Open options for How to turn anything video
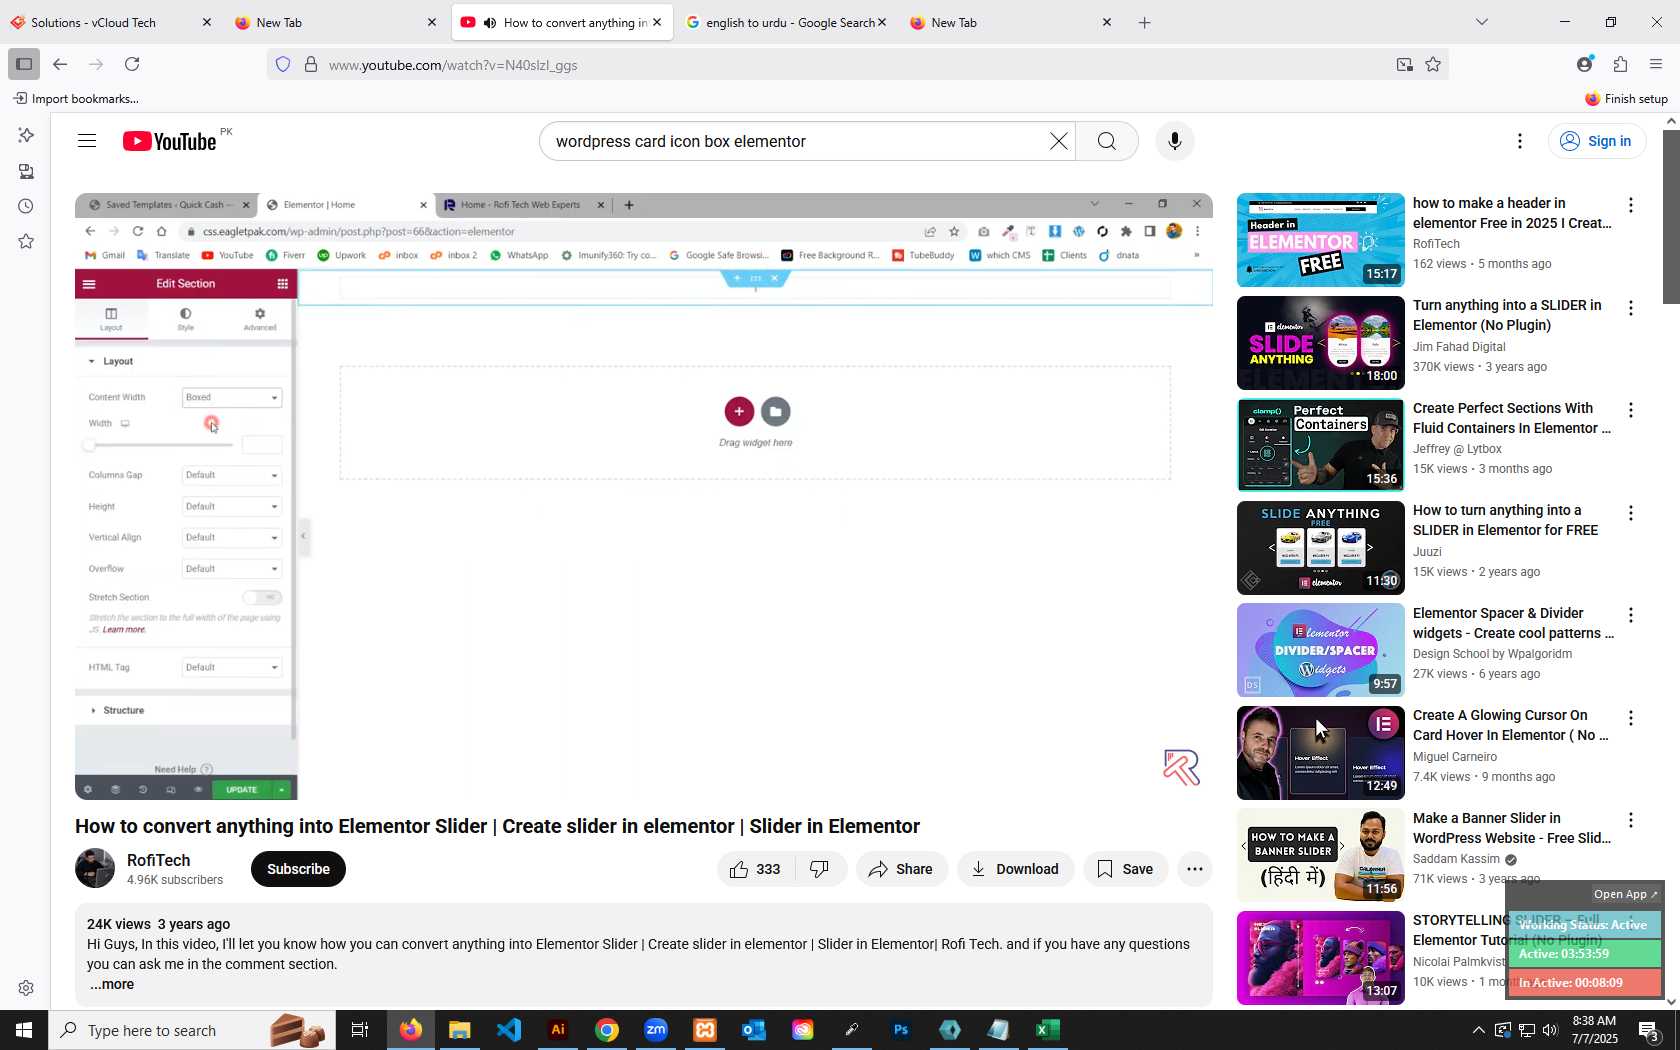The image size is (1680, 1050). tap(1631, 513)
